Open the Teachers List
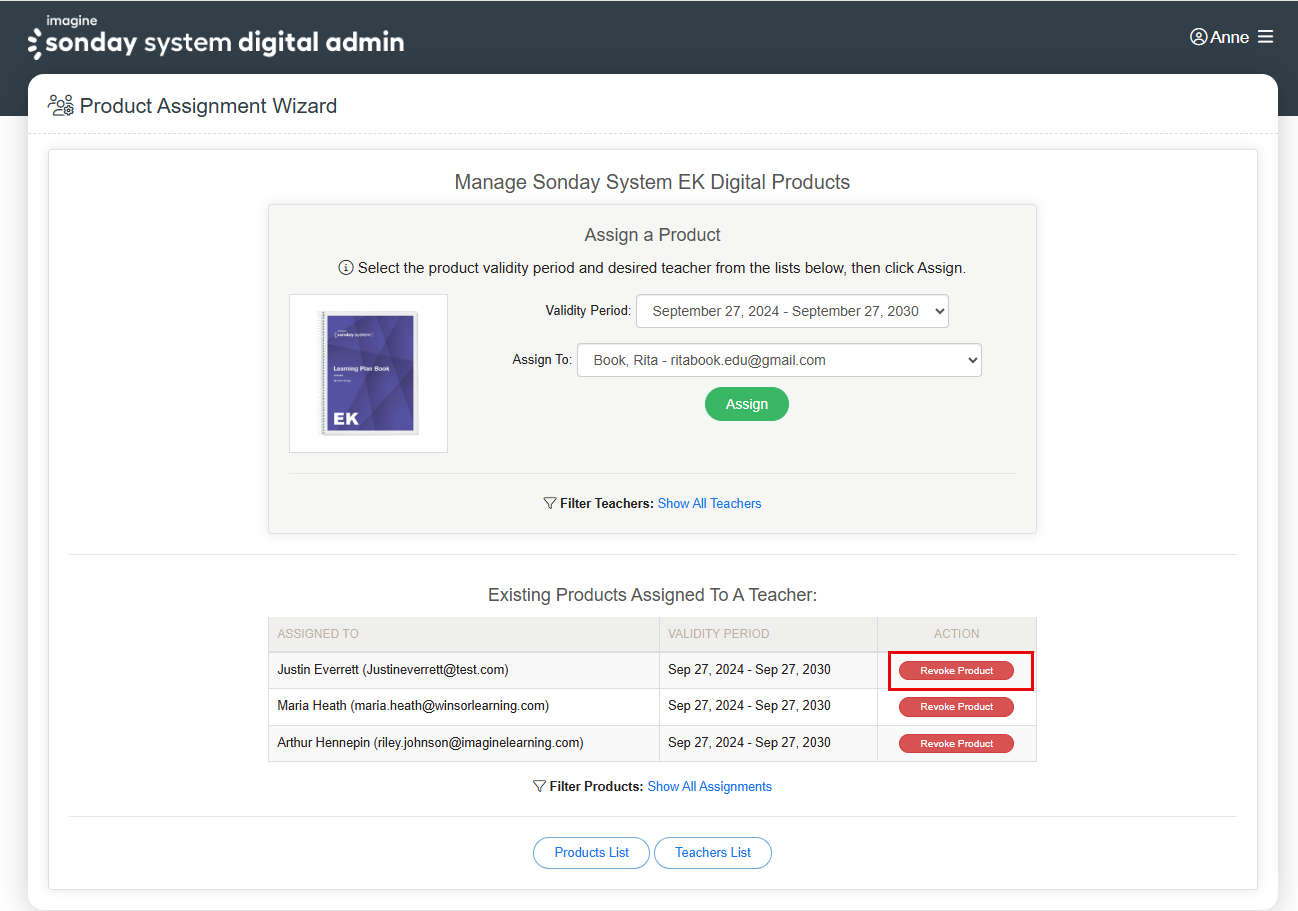This screenshot has height=911, width=1298. point(713,852)
